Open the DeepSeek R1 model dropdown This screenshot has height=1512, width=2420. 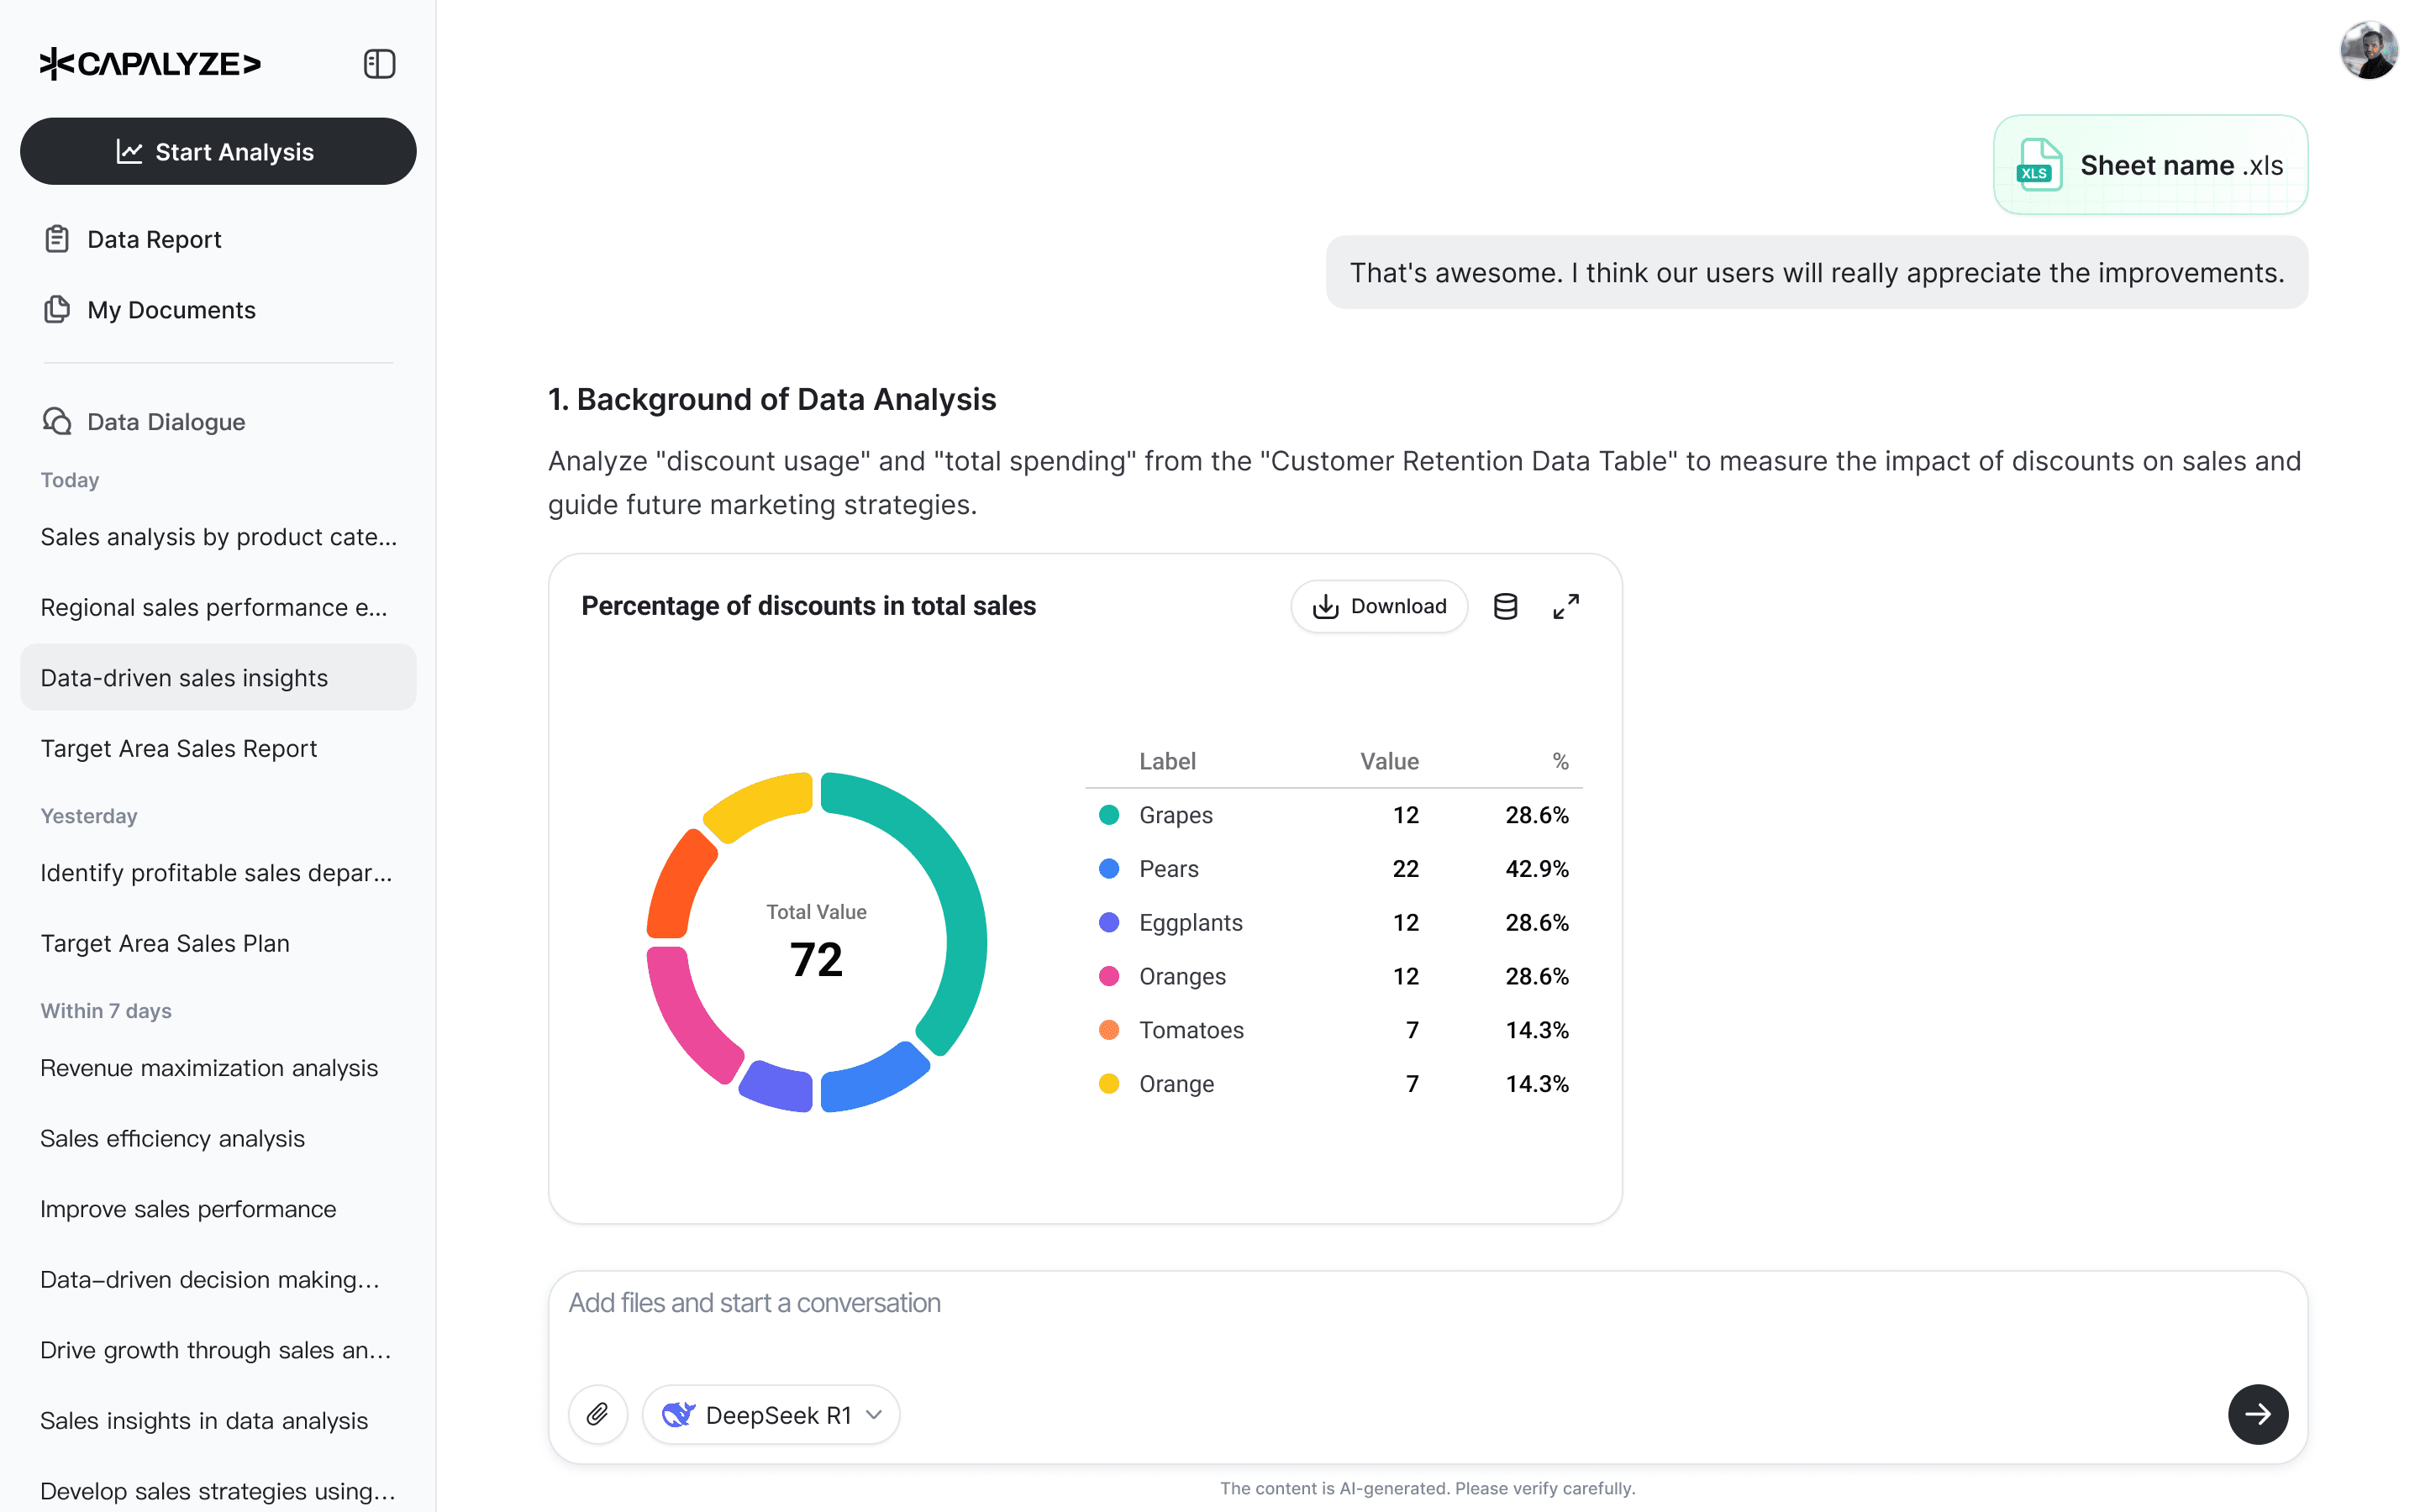click(771, 1414)
